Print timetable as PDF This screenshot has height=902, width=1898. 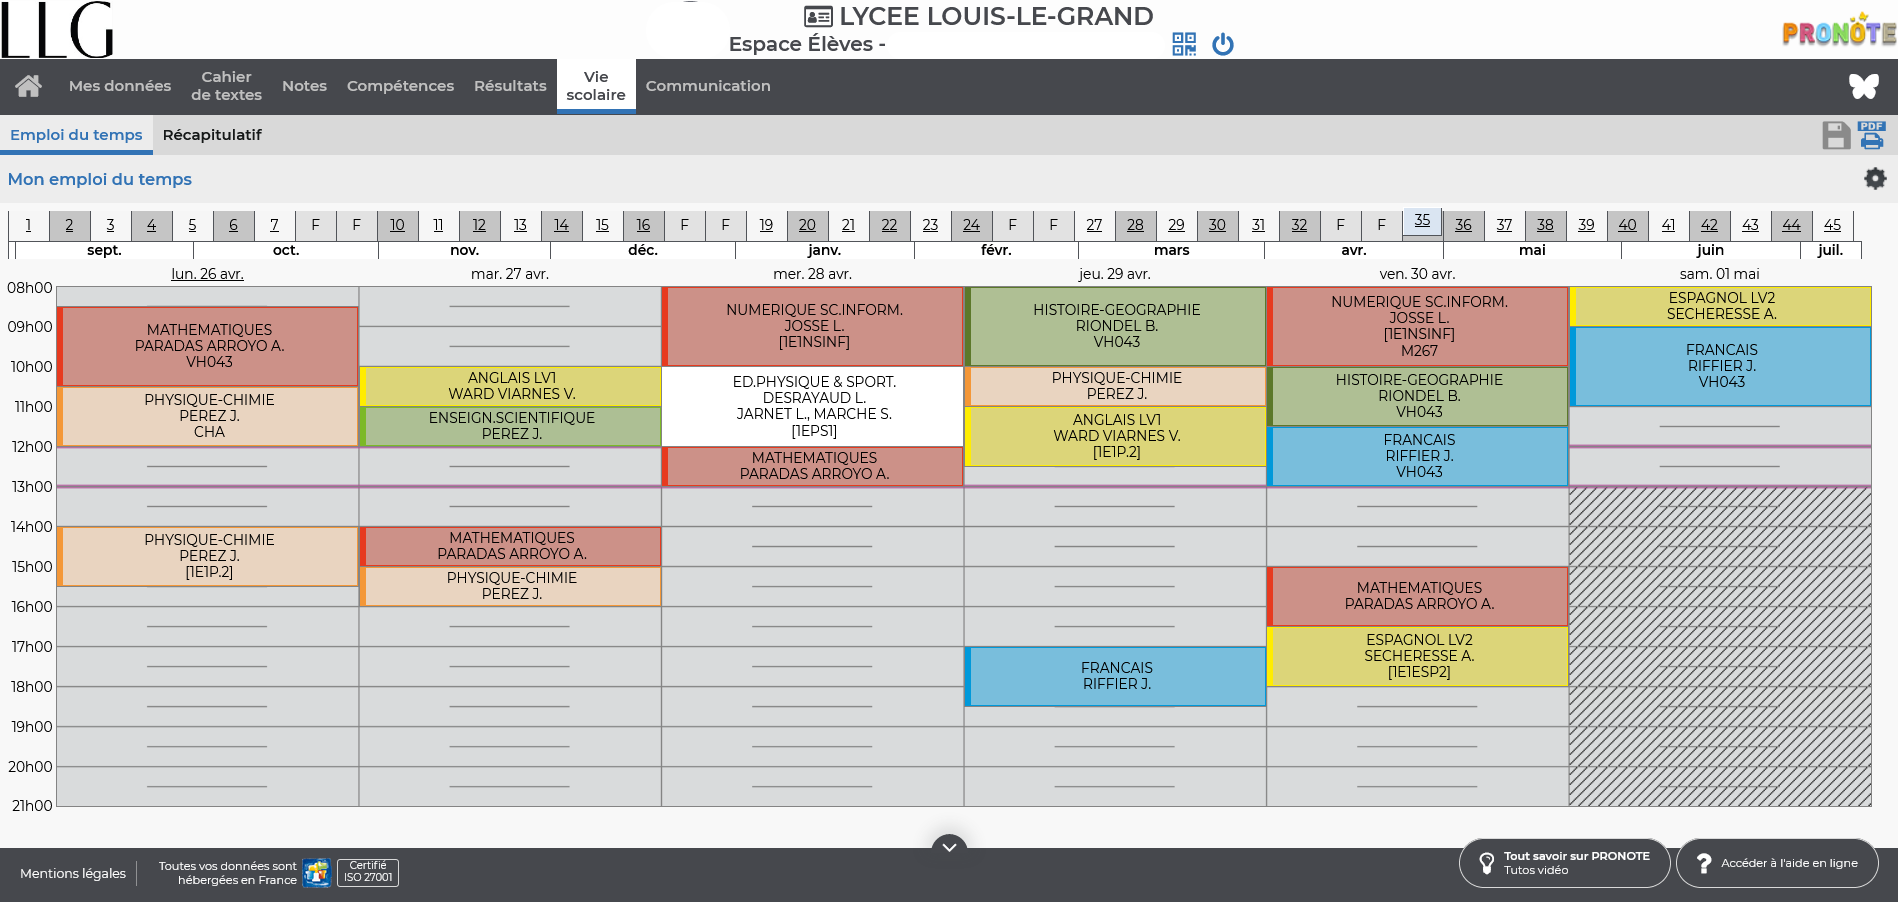(x=1871, y=135)
